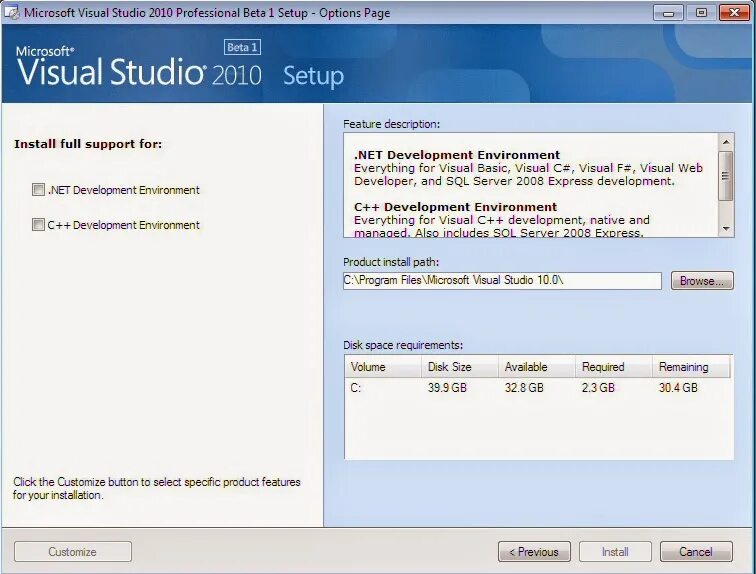Cancel the setup
This screenshot has height=574, width=756.
pos(696,551)
